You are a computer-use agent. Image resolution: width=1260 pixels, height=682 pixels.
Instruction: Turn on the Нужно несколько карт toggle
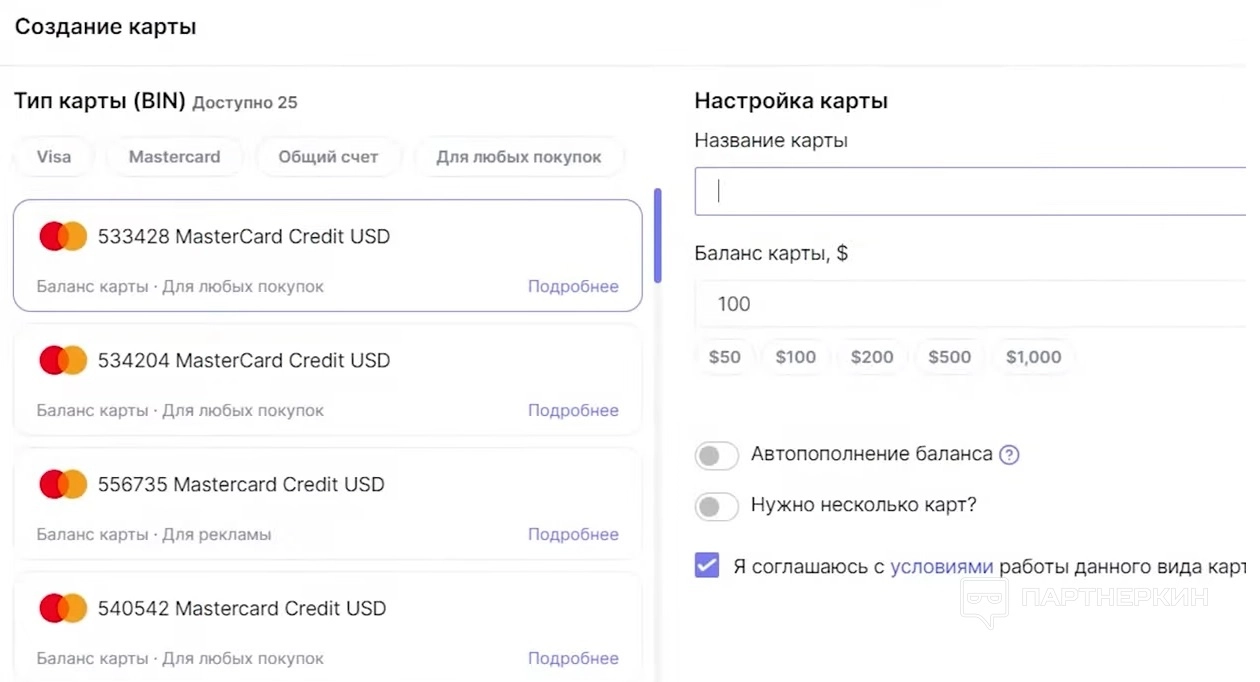pyautogui.click(x=716, y=506)
